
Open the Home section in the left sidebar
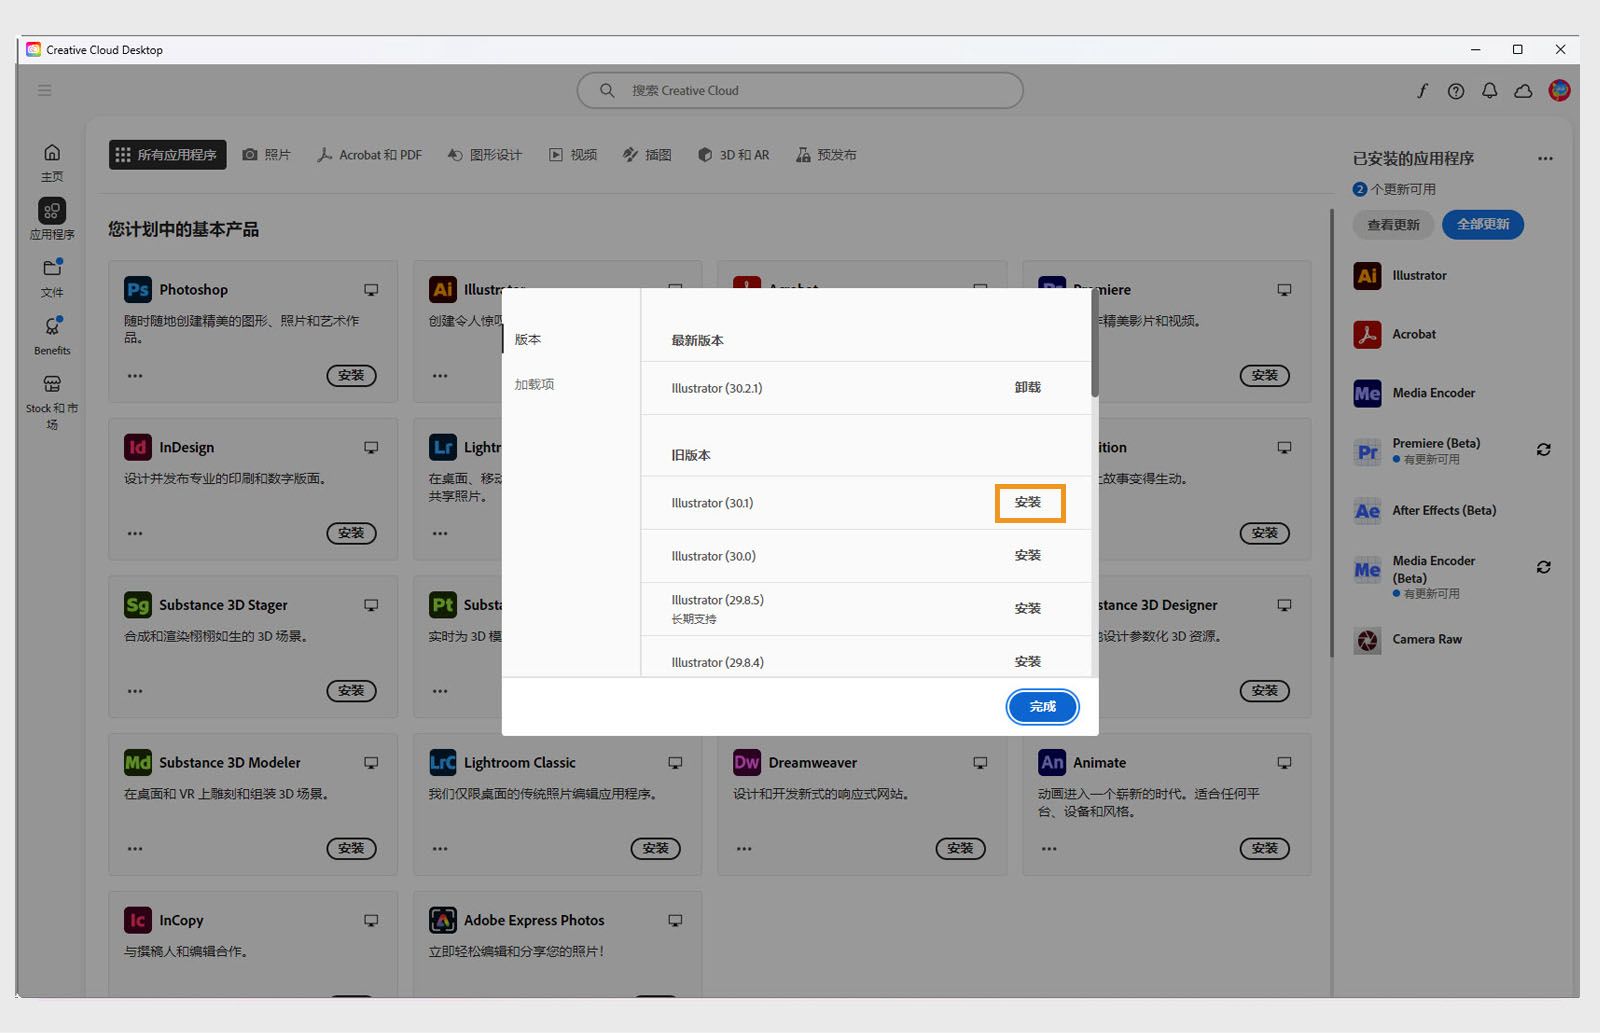pyautogui.click(x=51, y=160)
